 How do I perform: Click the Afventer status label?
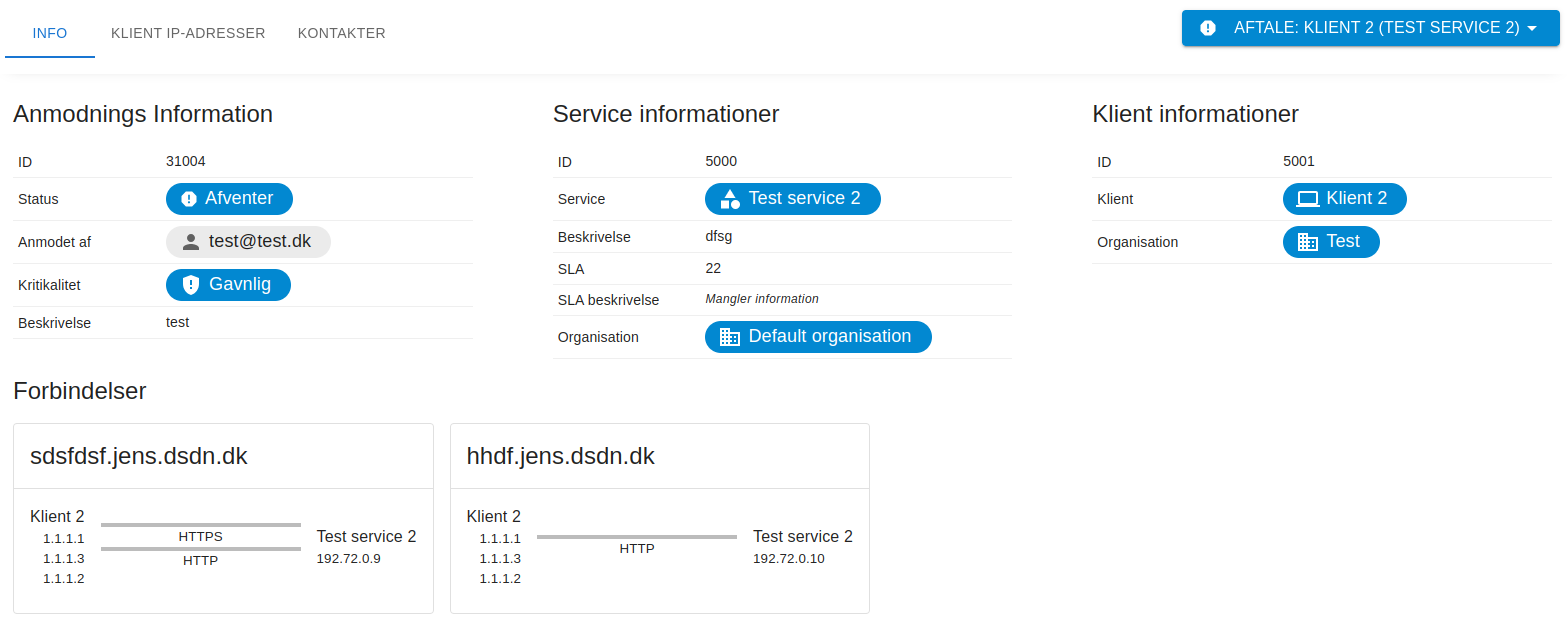coord(239,198)
